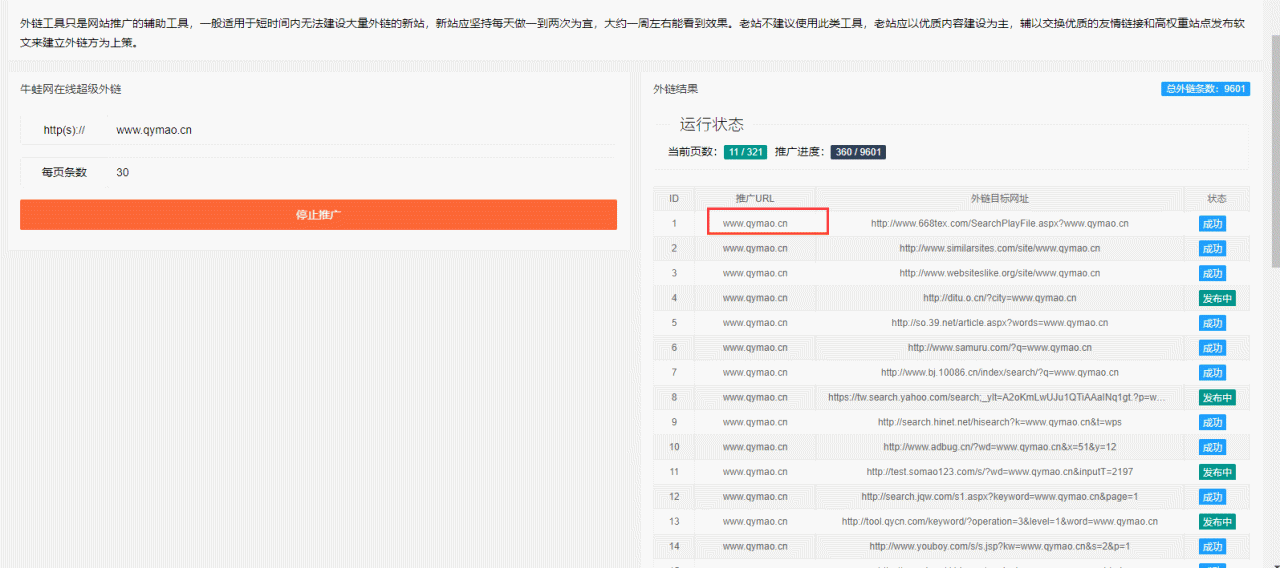Click the 发布中 status in row 4

[1217, 298]
